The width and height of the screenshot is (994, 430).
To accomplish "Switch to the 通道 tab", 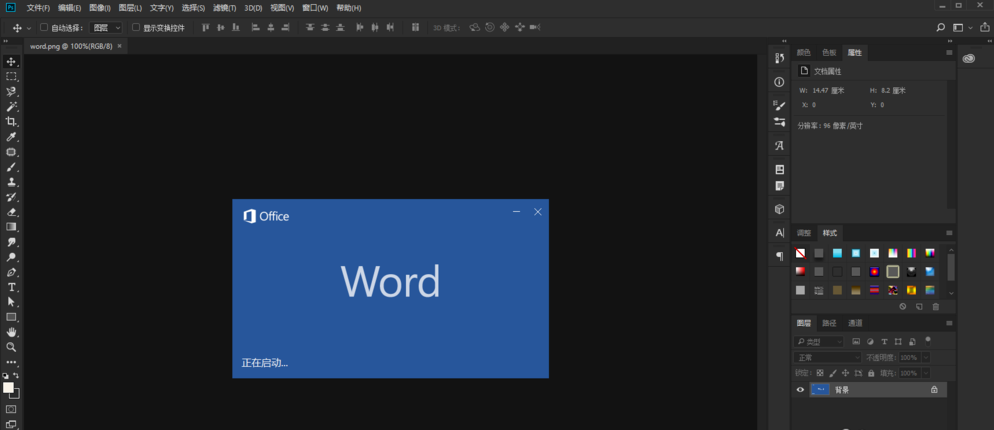I will click(x=855, y=323).
